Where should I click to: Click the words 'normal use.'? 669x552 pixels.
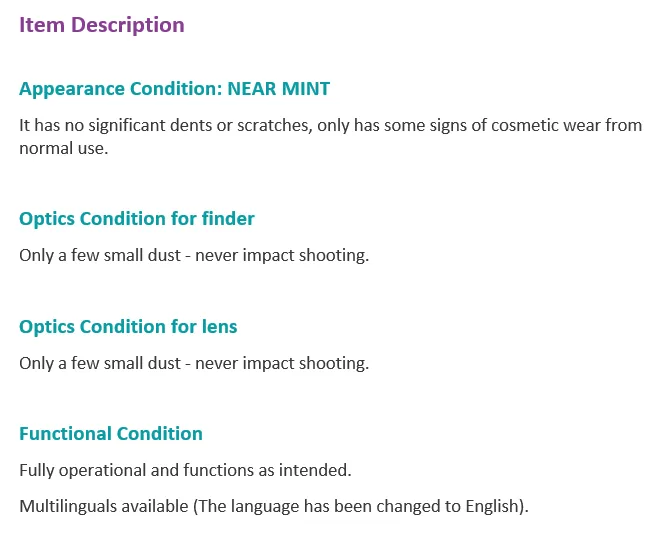point(64,148)
